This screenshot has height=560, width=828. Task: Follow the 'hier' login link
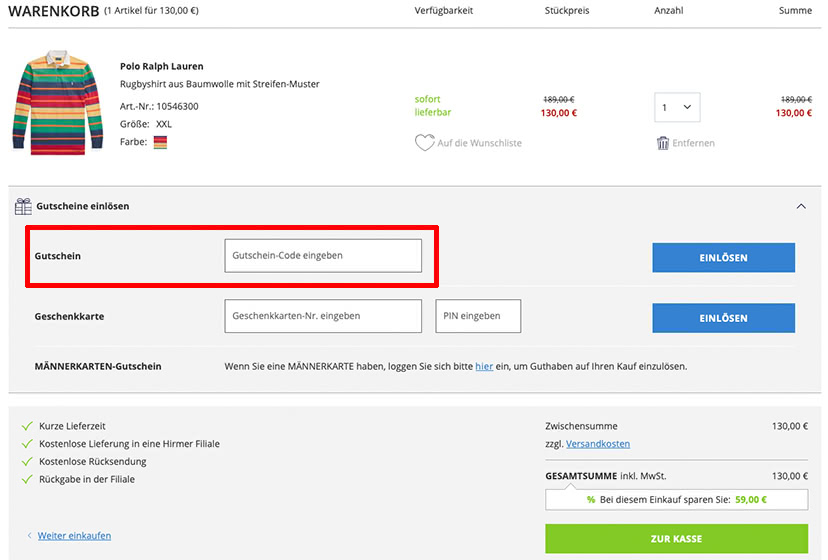click(x=484, y=366)
